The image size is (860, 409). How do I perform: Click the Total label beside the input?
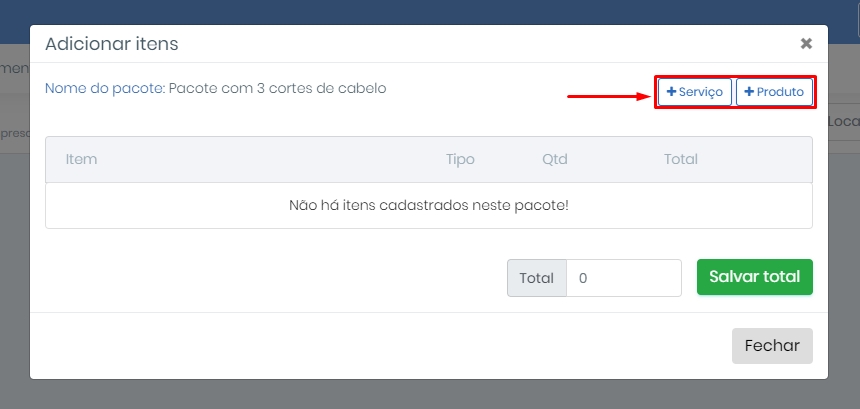coord(537,278)
